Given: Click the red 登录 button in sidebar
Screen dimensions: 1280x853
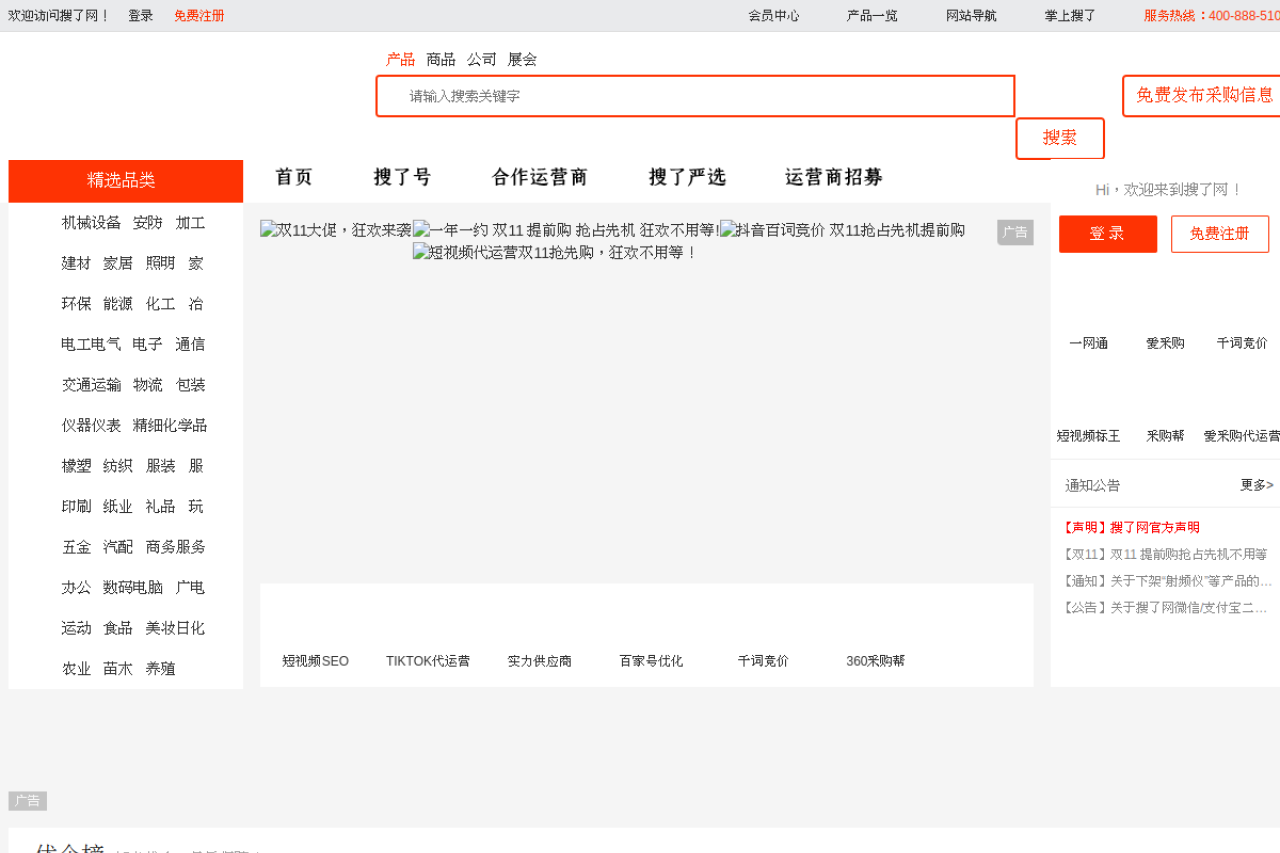Looking at the screenshot, I should pos(1107,234).
